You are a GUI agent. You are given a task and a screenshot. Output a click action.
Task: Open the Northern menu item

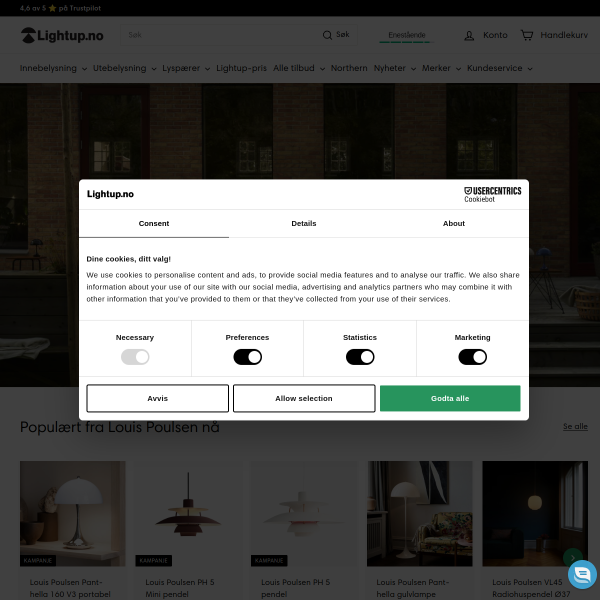tap(349, 68)
